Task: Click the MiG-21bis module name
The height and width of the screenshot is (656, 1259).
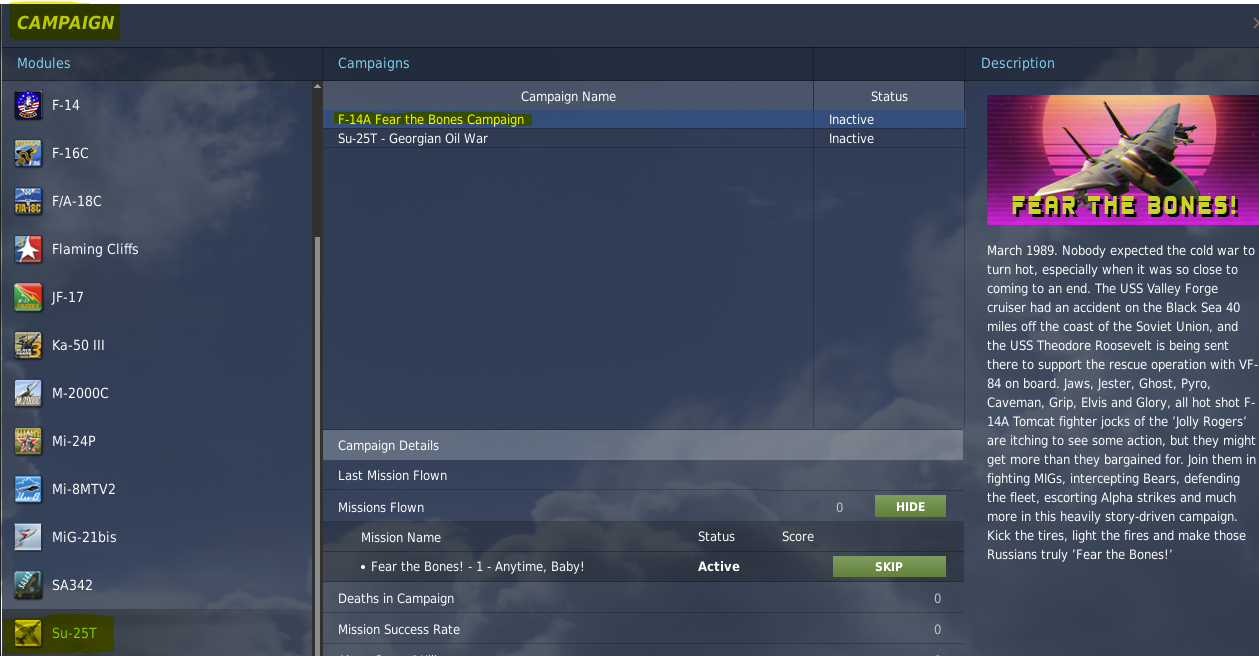Action: click(x=84, y=537)
